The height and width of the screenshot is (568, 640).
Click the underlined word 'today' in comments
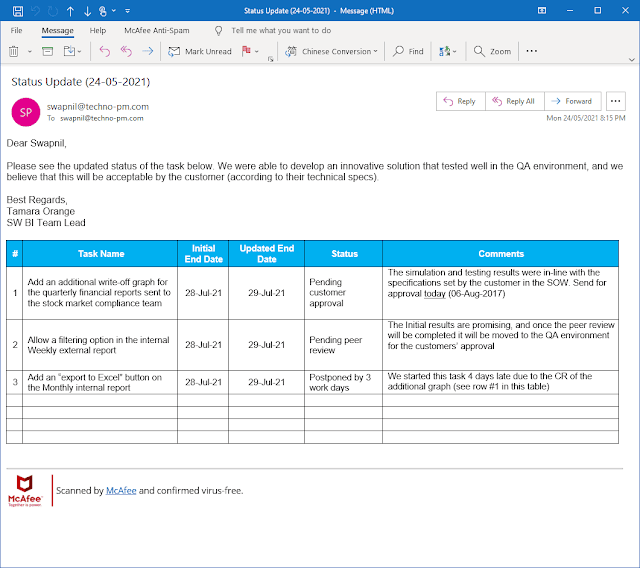[434, 294]
